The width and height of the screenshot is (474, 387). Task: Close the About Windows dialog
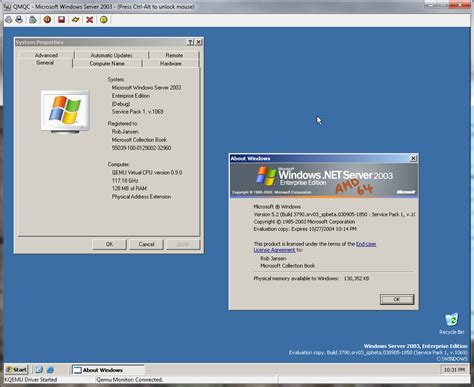[x=413, y=158]
